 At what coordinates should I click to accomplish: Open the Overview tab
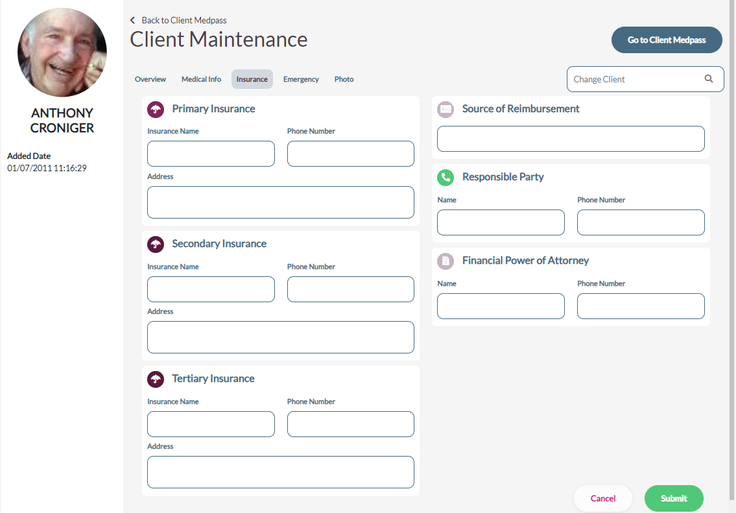[x=150, y=79]
